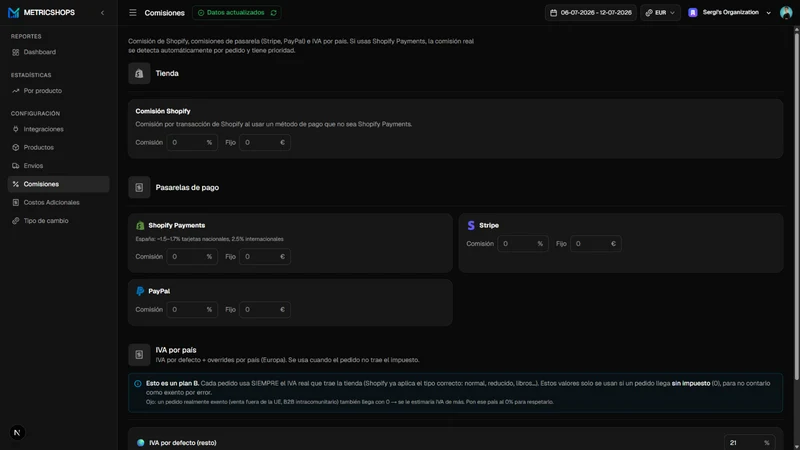Open the Sergi's Organization switcher
Image resolution: width=800 pixels, height=450 pixels.
(730, 13)
